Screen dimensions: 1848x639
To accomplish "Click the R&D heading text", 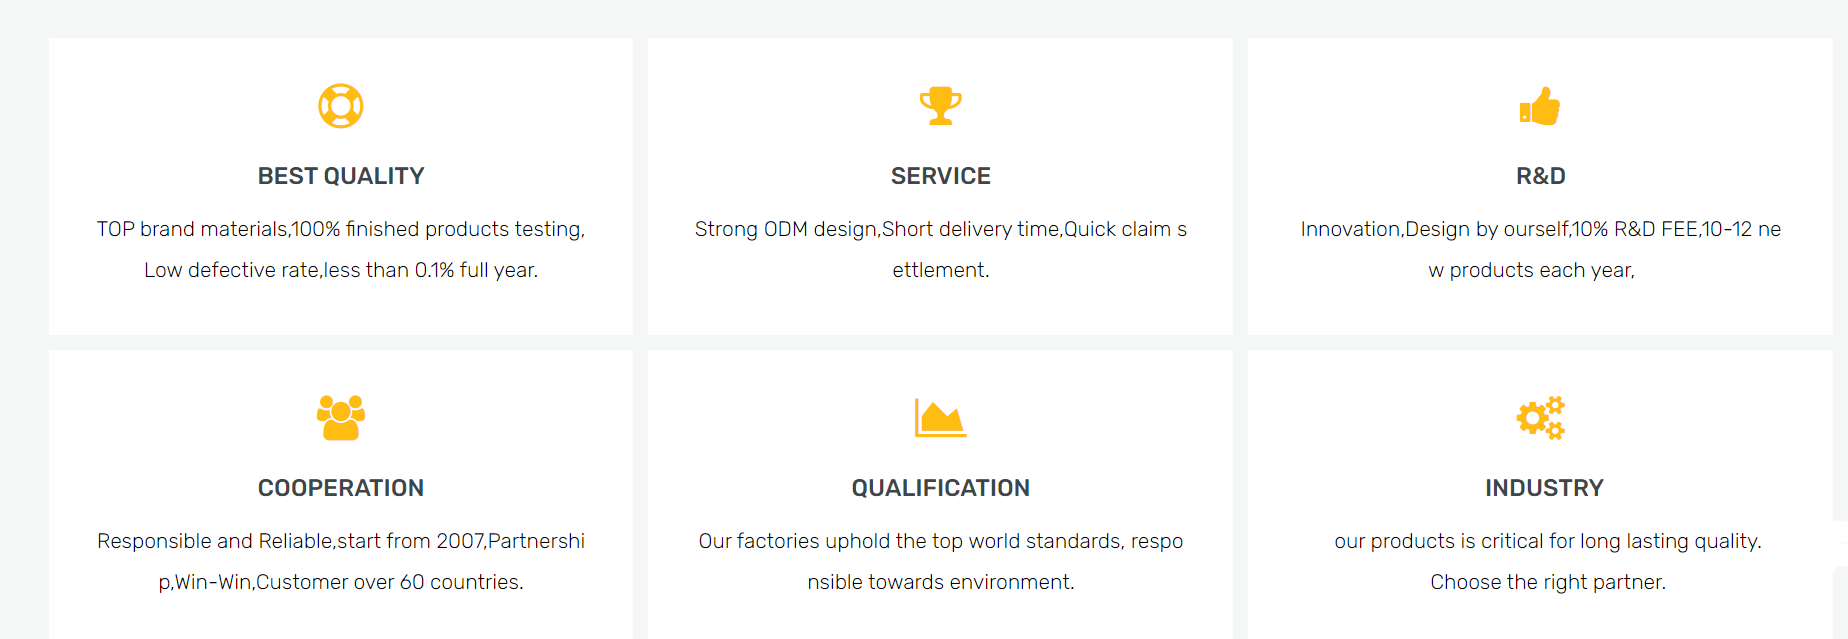I will (x=1540, y=176).
